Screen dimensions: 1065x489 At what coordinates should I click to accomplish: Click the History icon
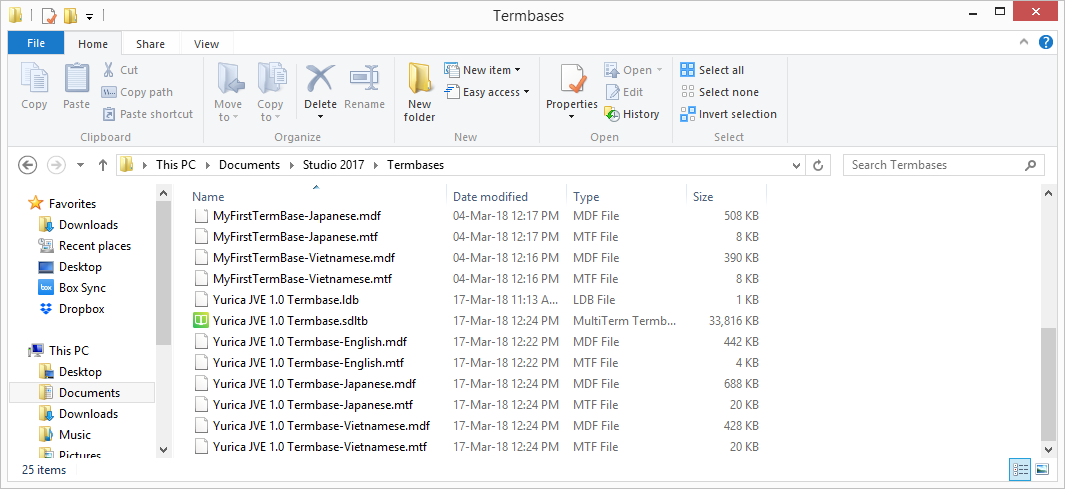click(x=612, y=114)
